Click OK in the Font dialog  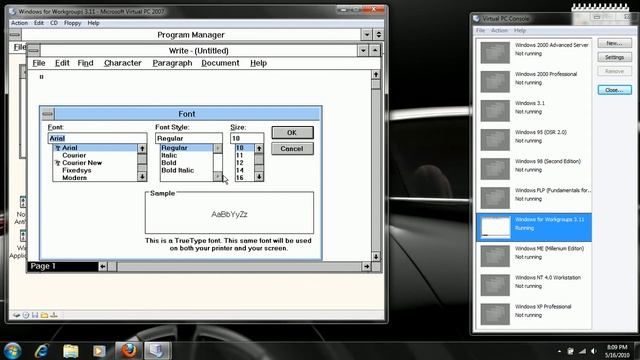pos(292,133)
